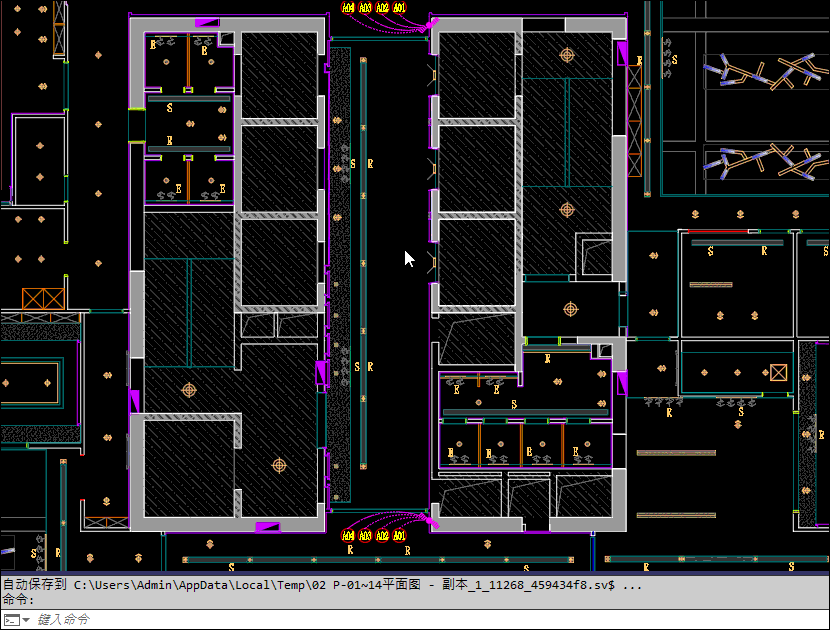Select the A01 tag above the corridor
Image resolution: width=830 pixels, height=630 pixels.
click(x=400, y=8)
